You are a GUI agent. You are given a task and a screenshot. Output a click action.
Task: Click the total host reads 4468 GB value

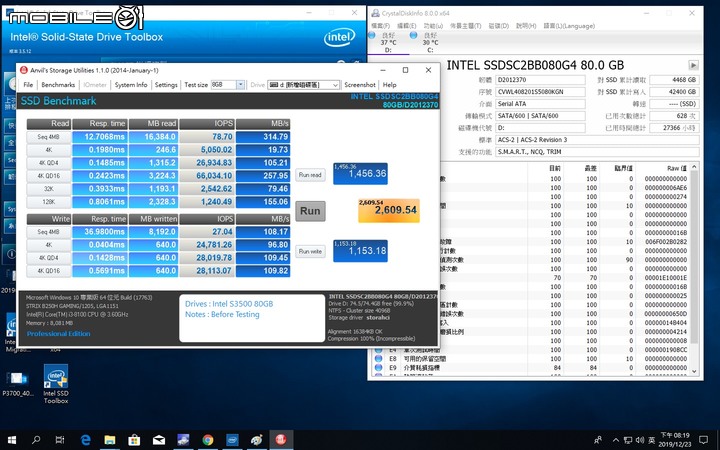(x=675, y=80)
